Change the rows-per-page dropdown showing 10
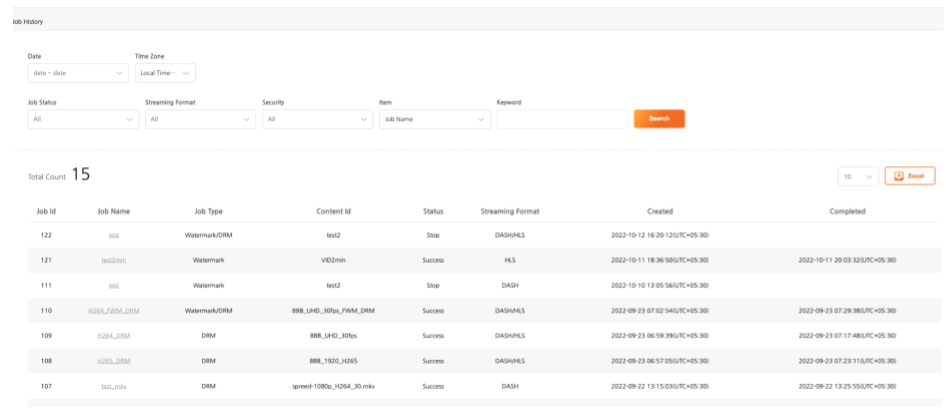This screenshot has height=409, width=946. coord(858,176)
